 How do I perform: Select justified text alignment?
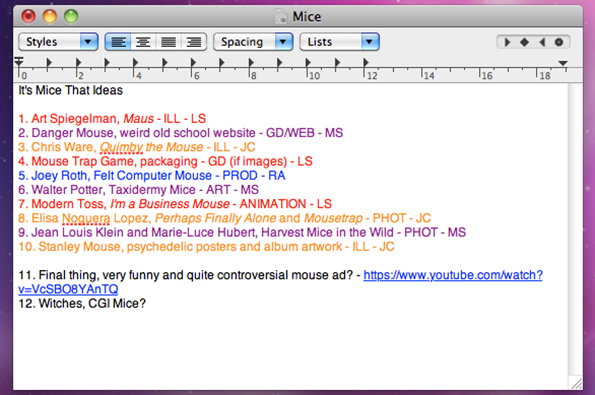[168, 42]
